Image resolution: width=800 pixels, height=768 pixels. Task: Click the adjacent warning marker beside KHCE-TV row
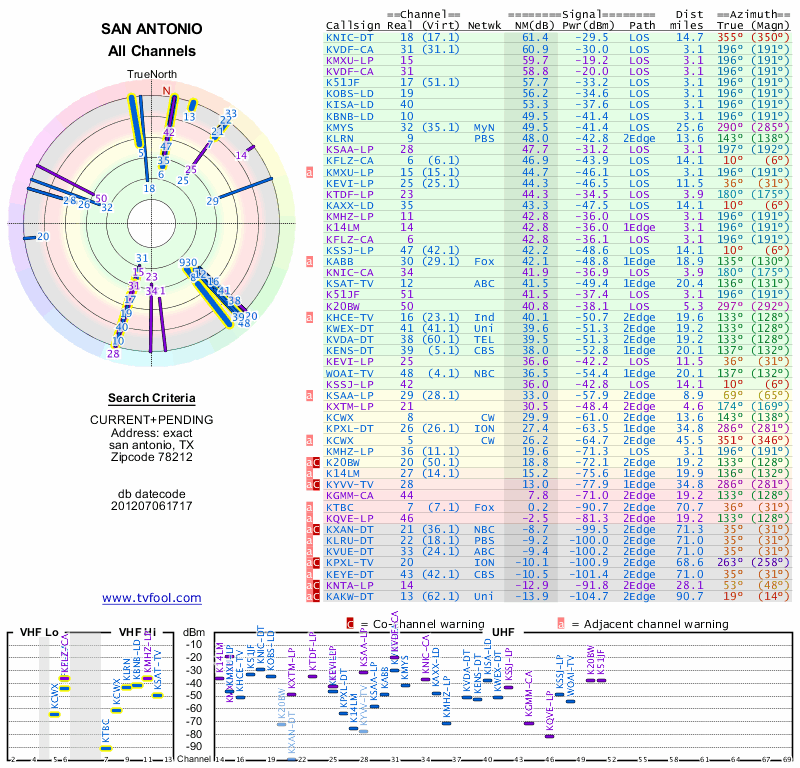tap(309, 317)
